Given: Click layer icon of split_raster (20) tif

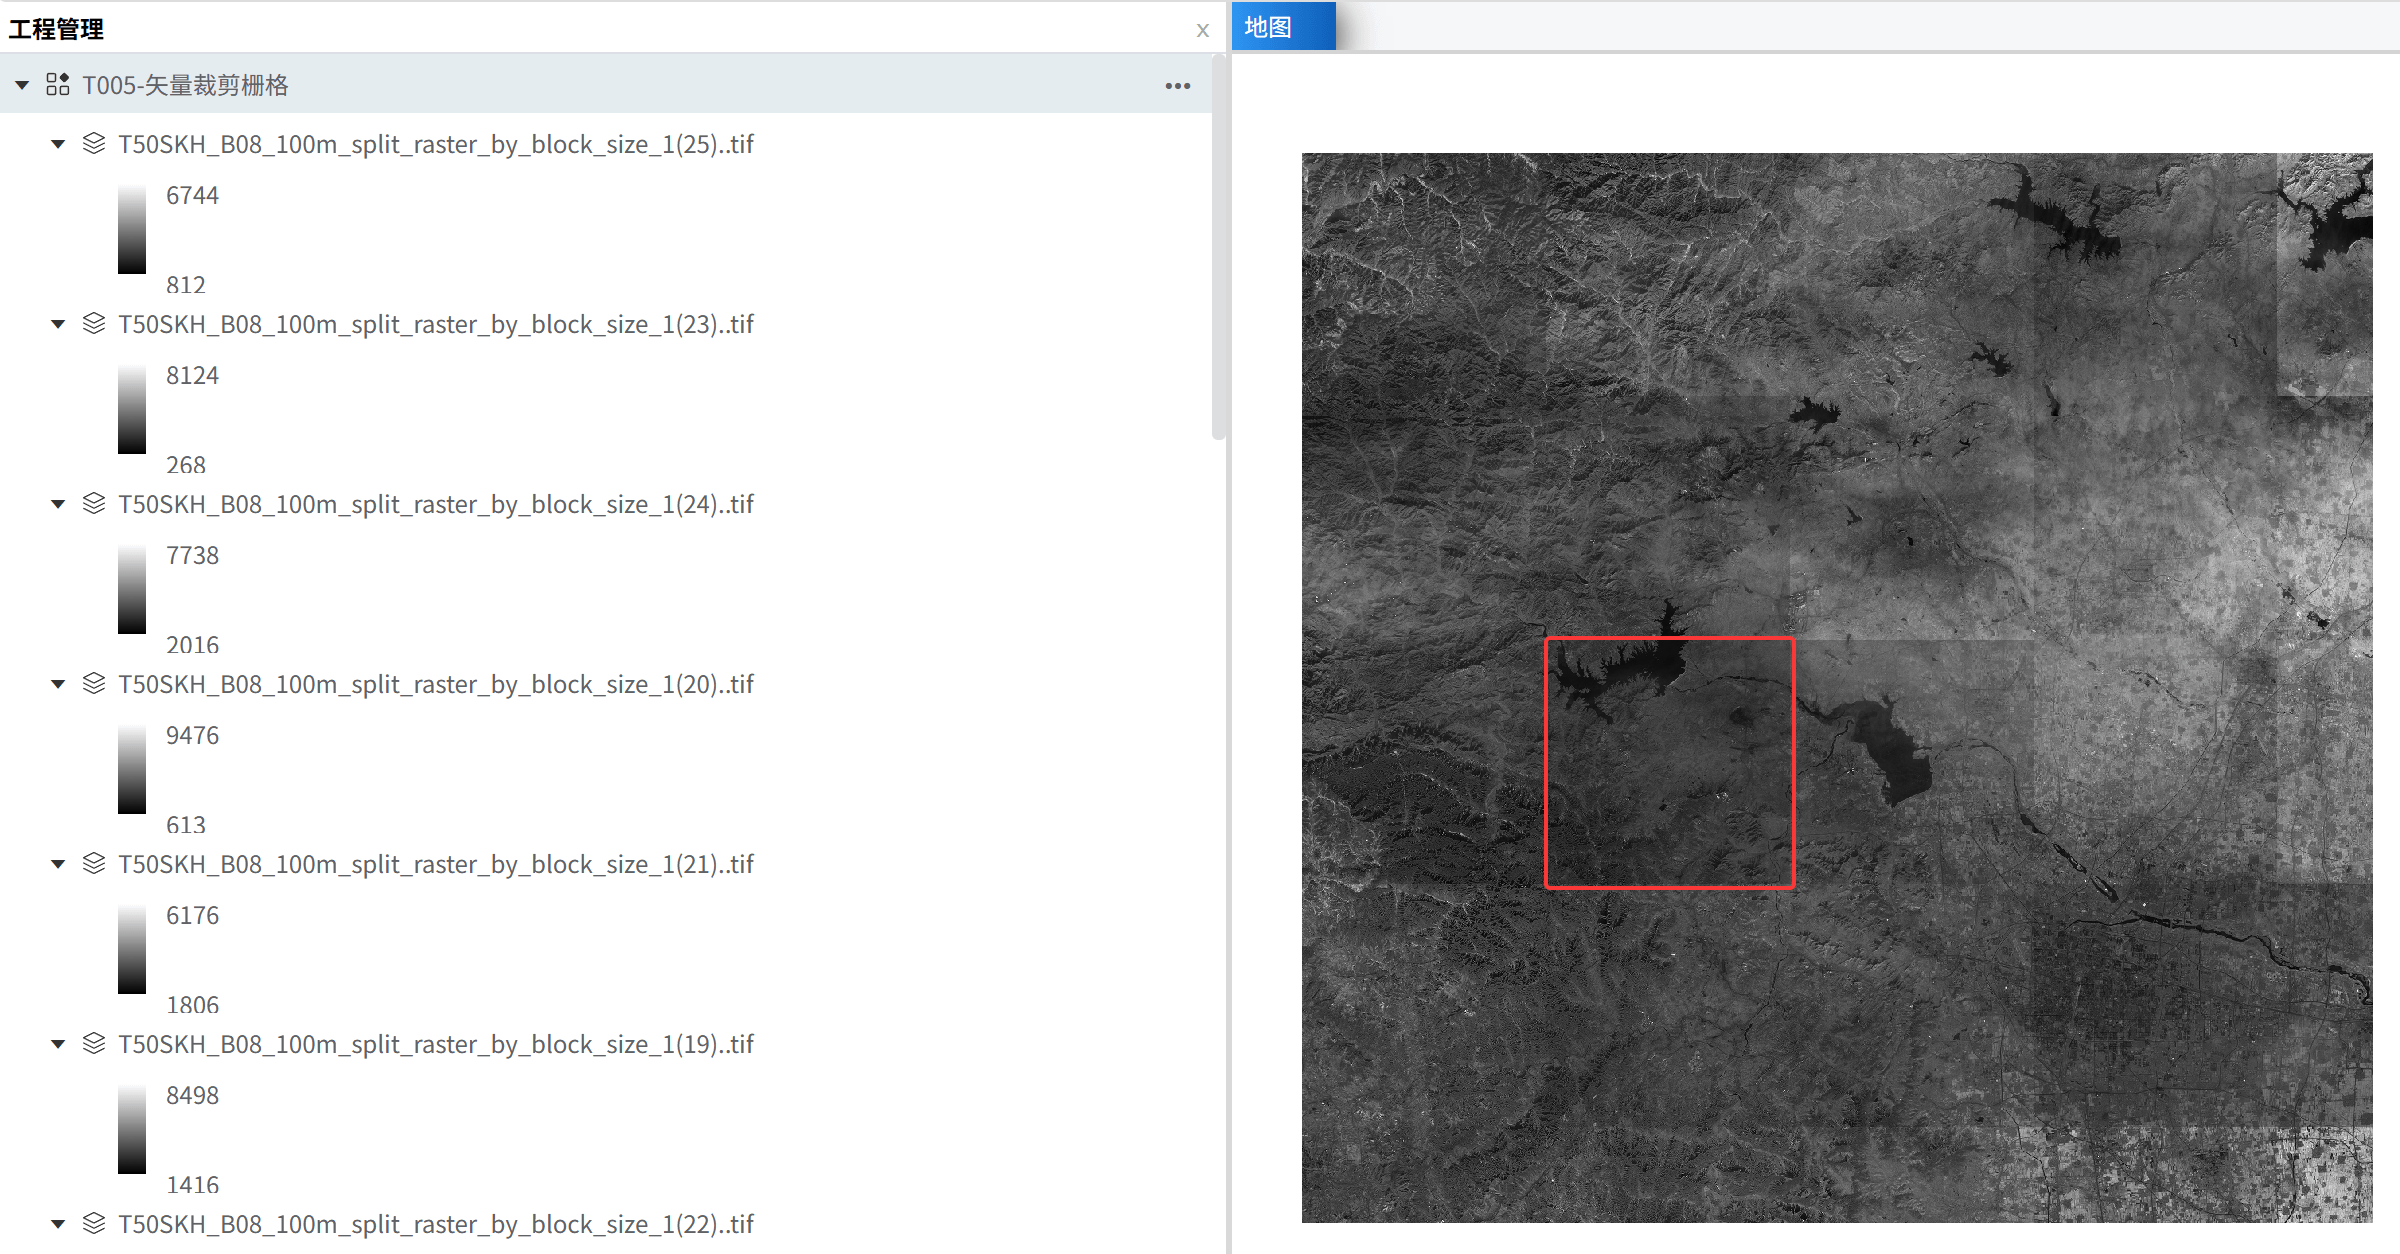Looking at the screenshot, I should (x=94, y=684).
